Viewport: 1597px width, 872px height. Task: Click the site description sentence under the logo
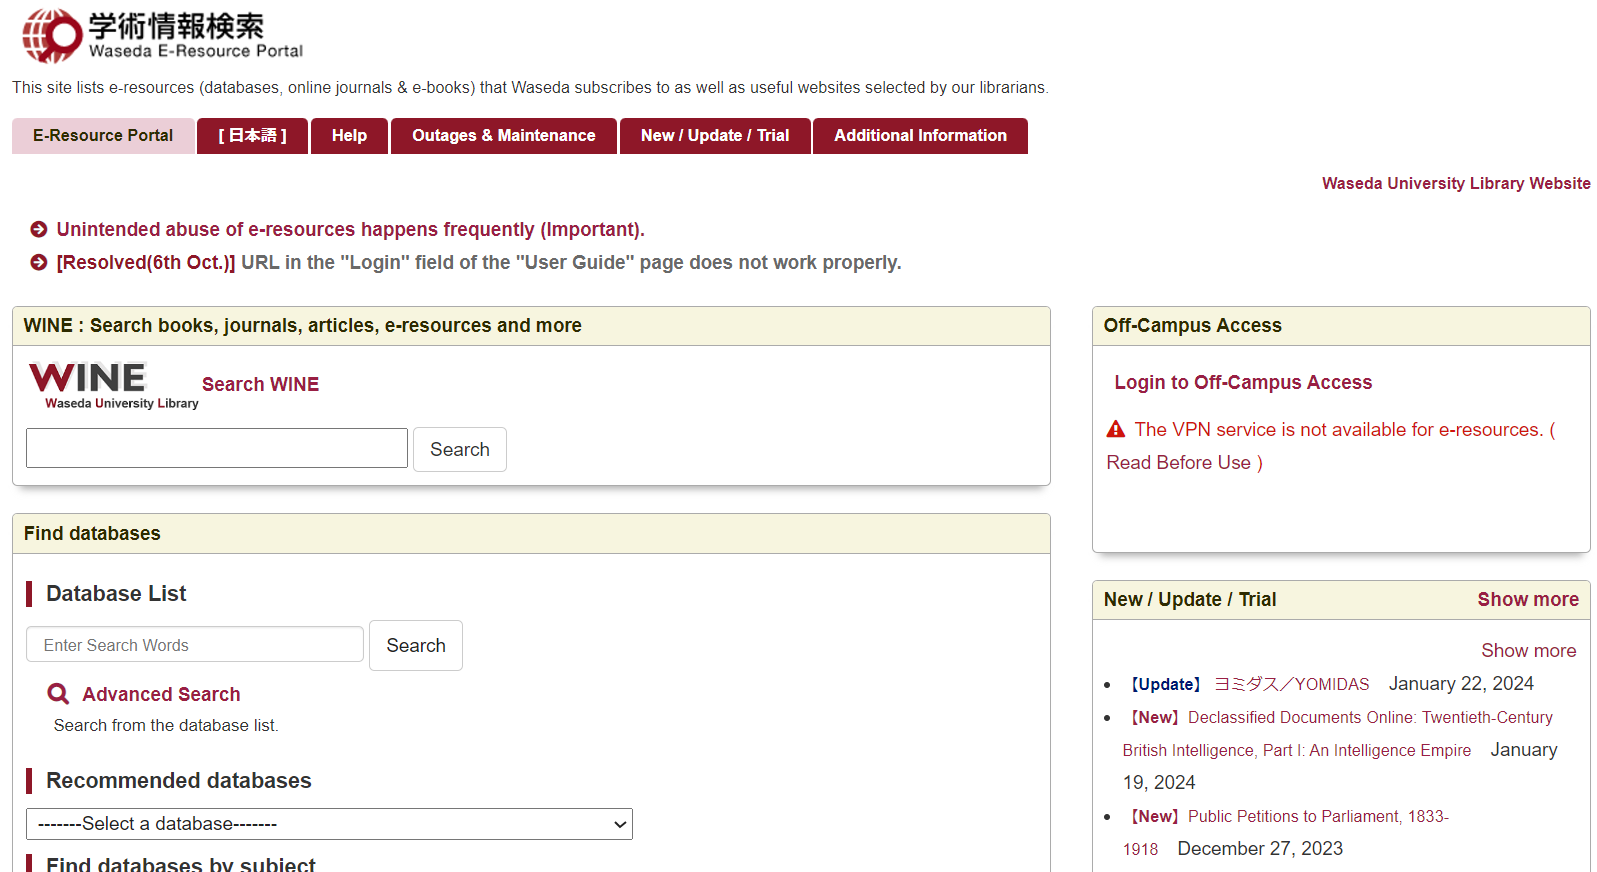point(530,88)
